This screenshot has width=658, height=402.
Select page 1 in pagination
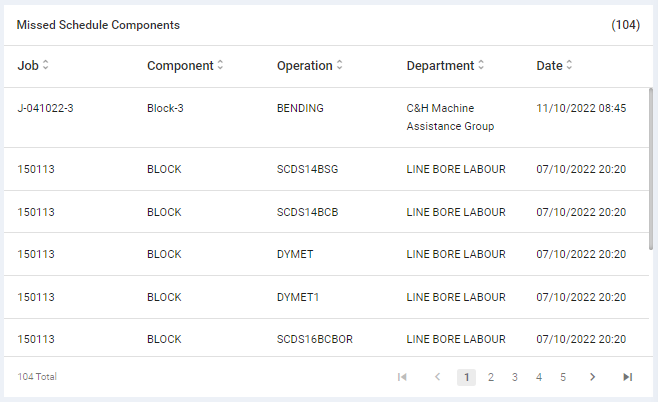pyautogui.click(x=466, y=377)
